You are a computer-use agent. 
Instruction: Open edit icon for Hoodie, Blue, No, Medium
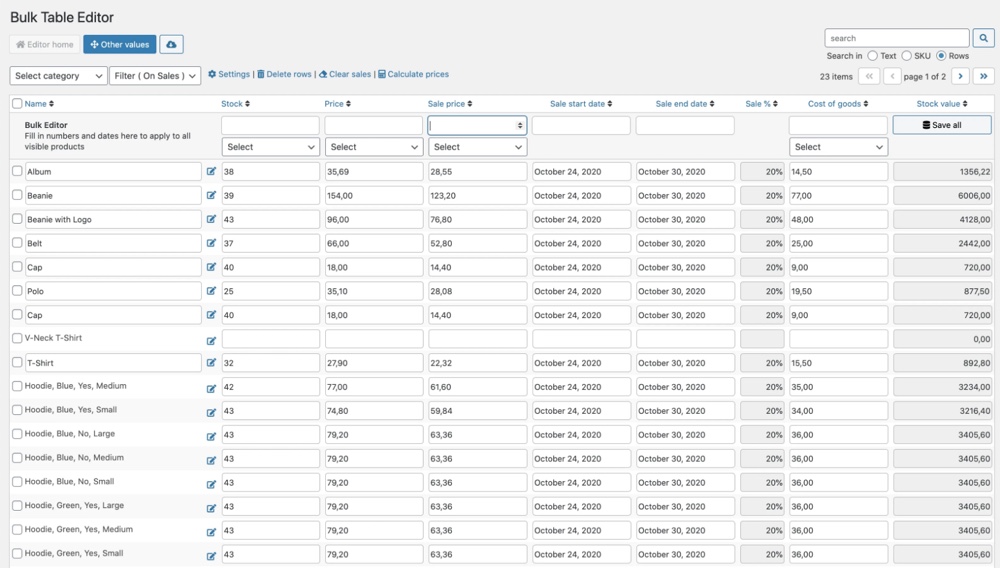pyautogui.click(x=211, y=460)
